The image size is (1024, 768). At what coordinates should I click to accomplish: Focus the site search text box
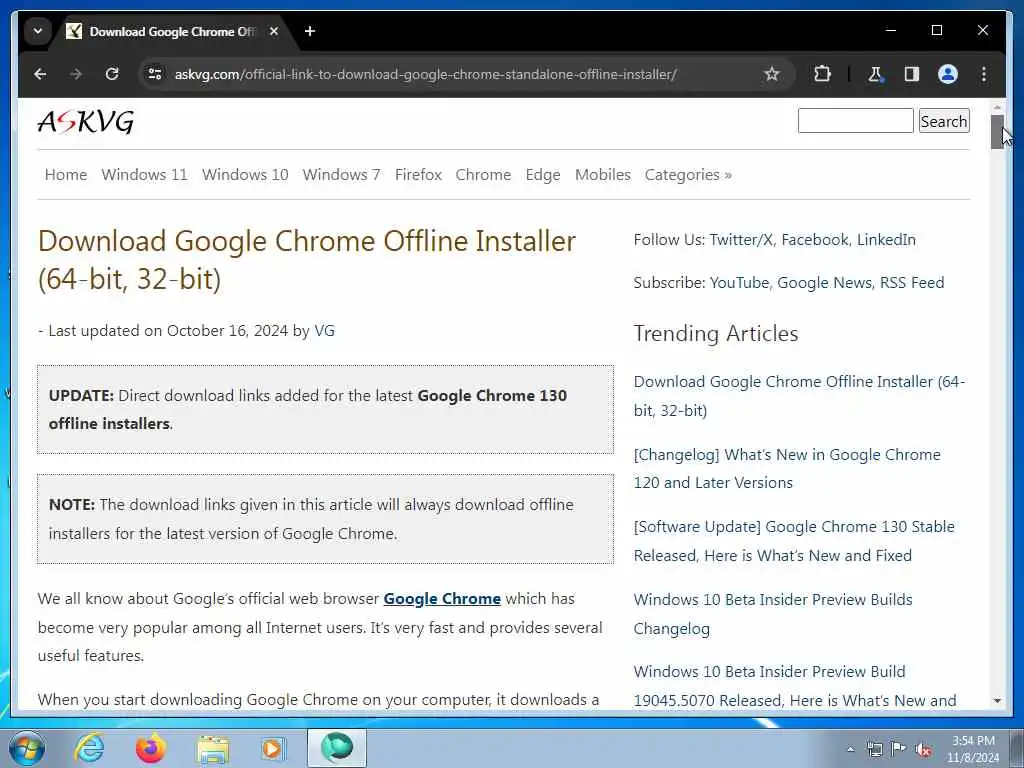pyautogui.click(x=855, y=121)
